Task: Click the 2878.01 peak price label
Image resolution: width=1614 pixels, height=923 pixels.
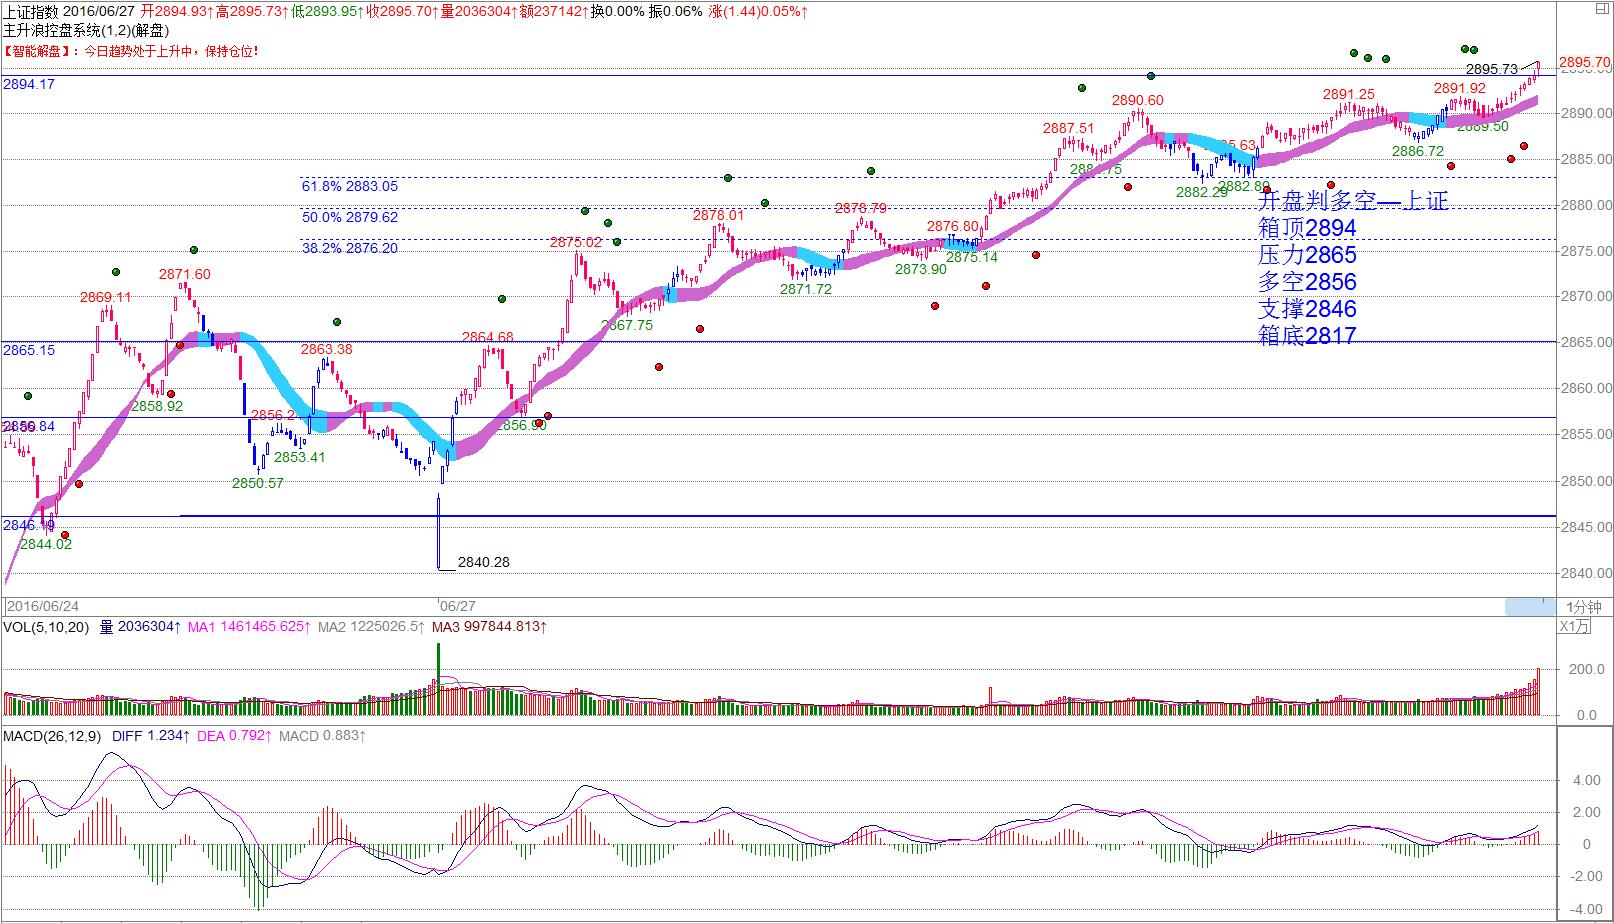Action: tap(719, 215)
